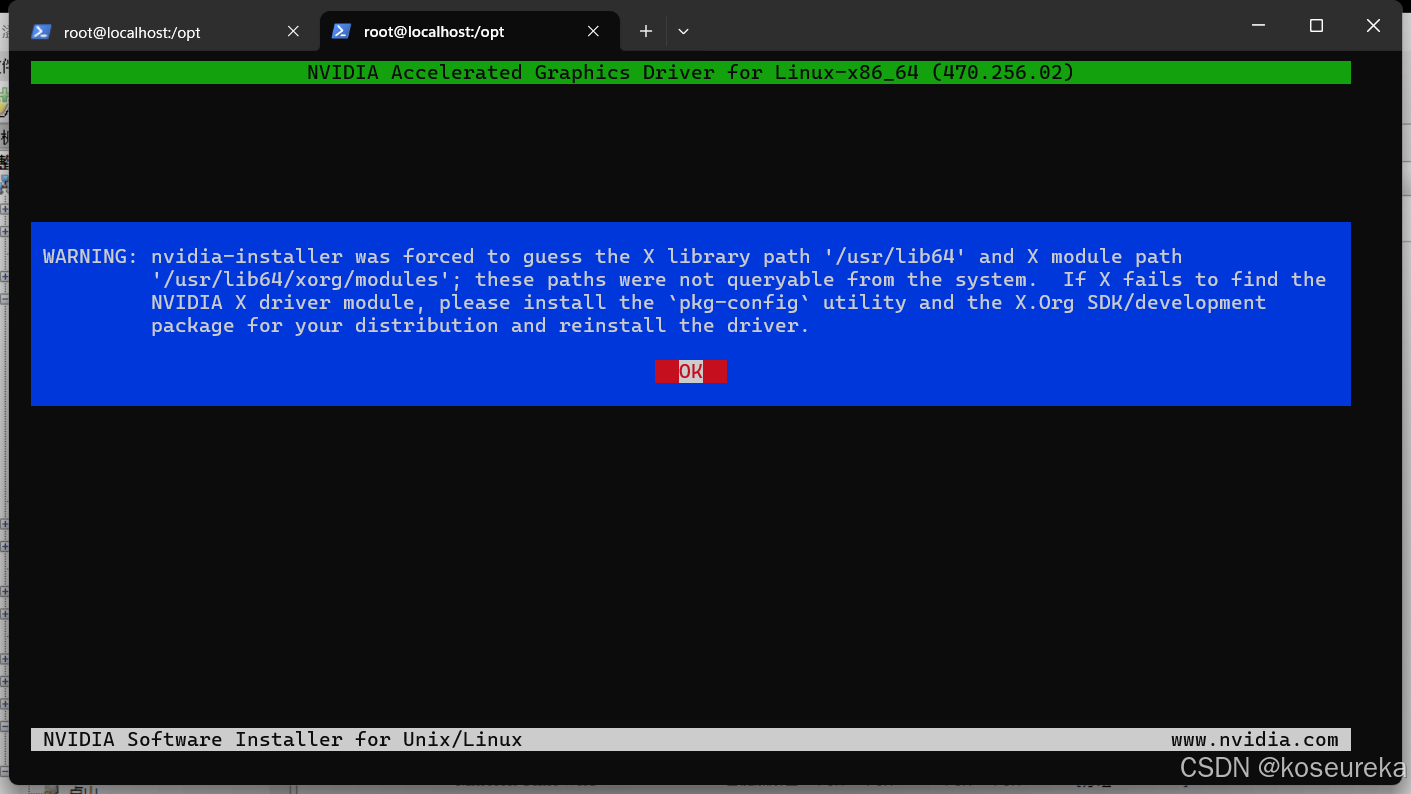The image size is (1411, 794).
Task: Click the NVIDIA Software Installer for Unix/Linux footer text
Action: click(x=283, y=740)
